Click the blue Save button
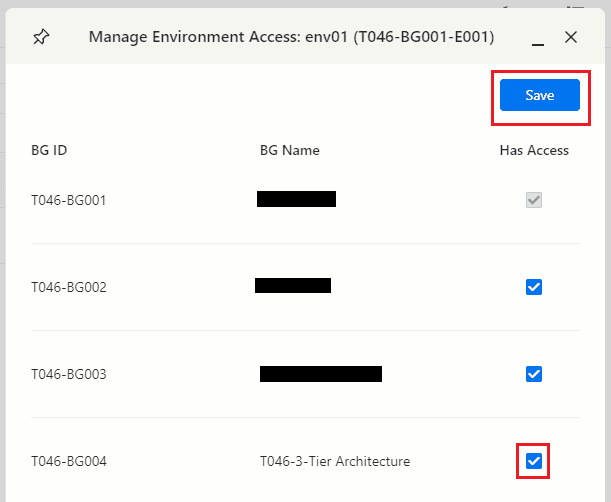This screenshot has width=611, height=502. click(x=539, y=95)
